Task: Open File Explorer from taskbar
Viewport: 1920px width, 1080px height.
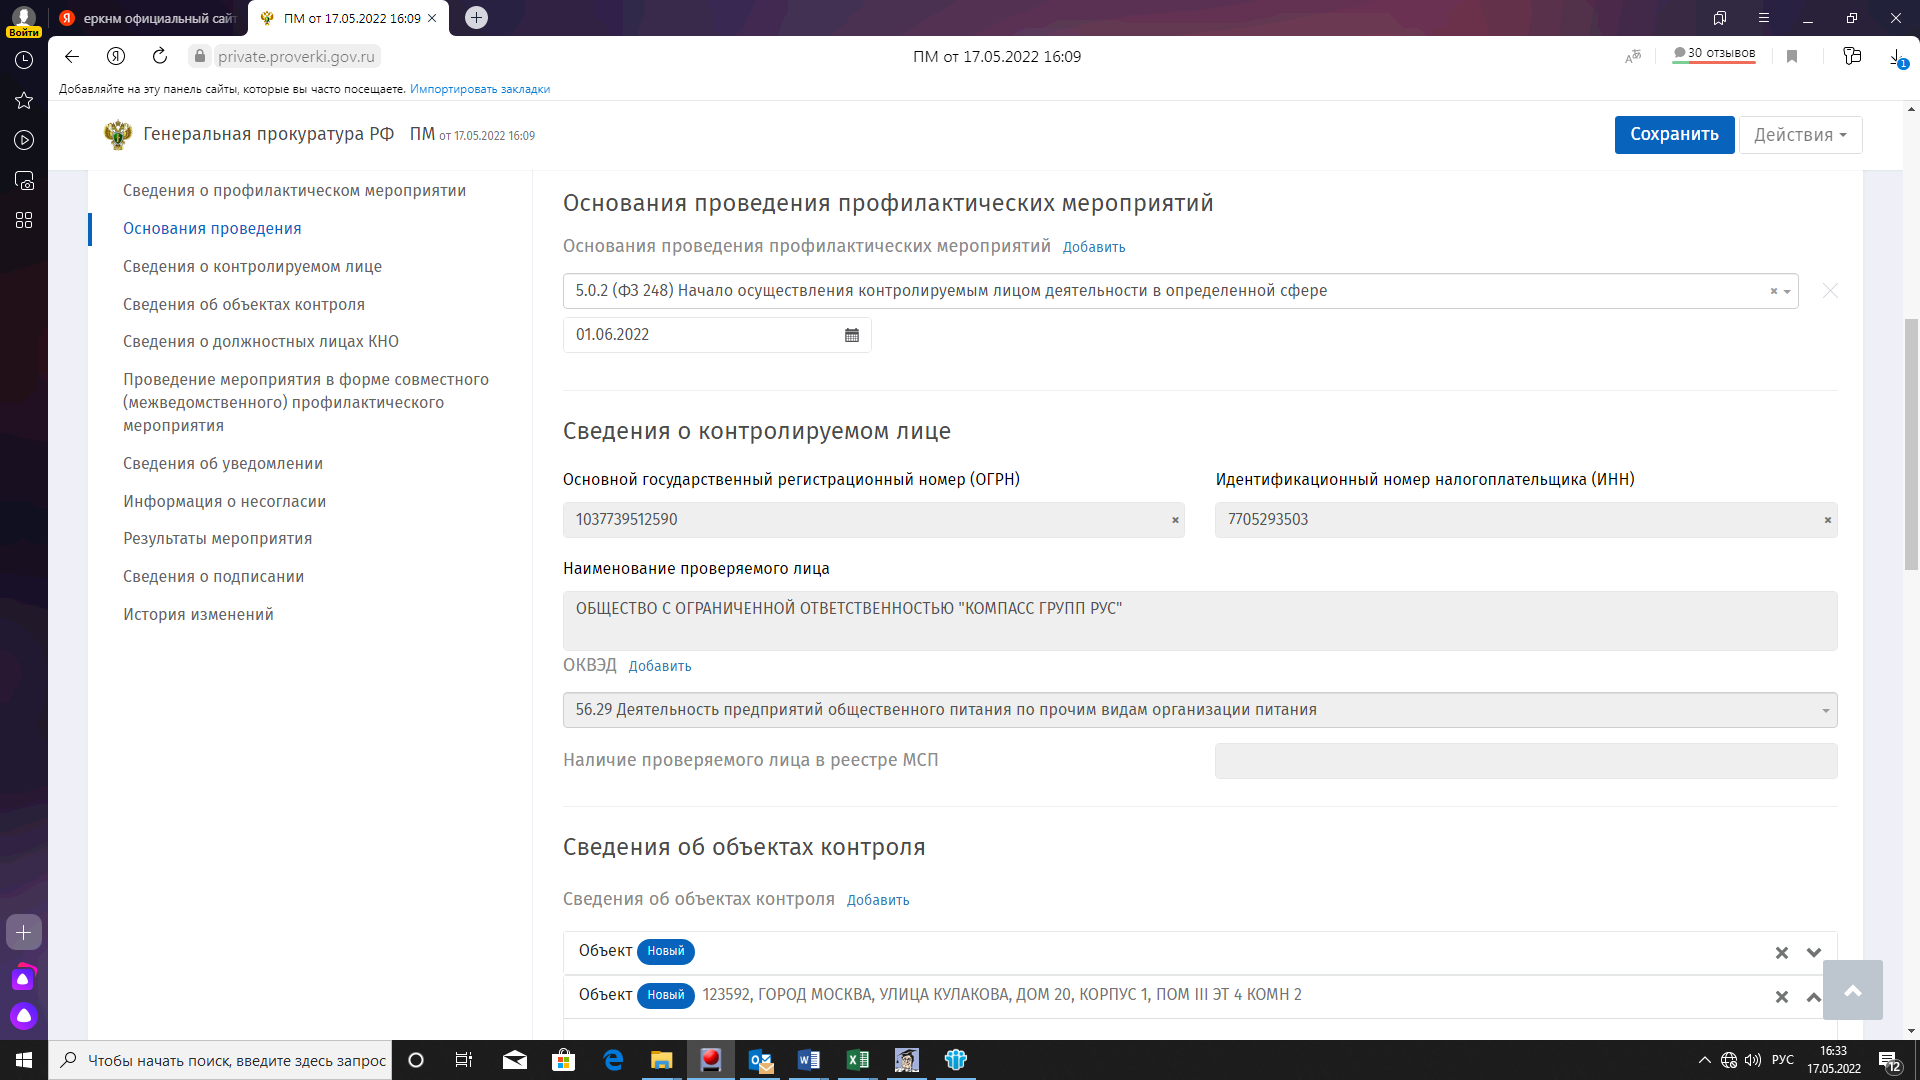Action: [x=662, y=1060]
